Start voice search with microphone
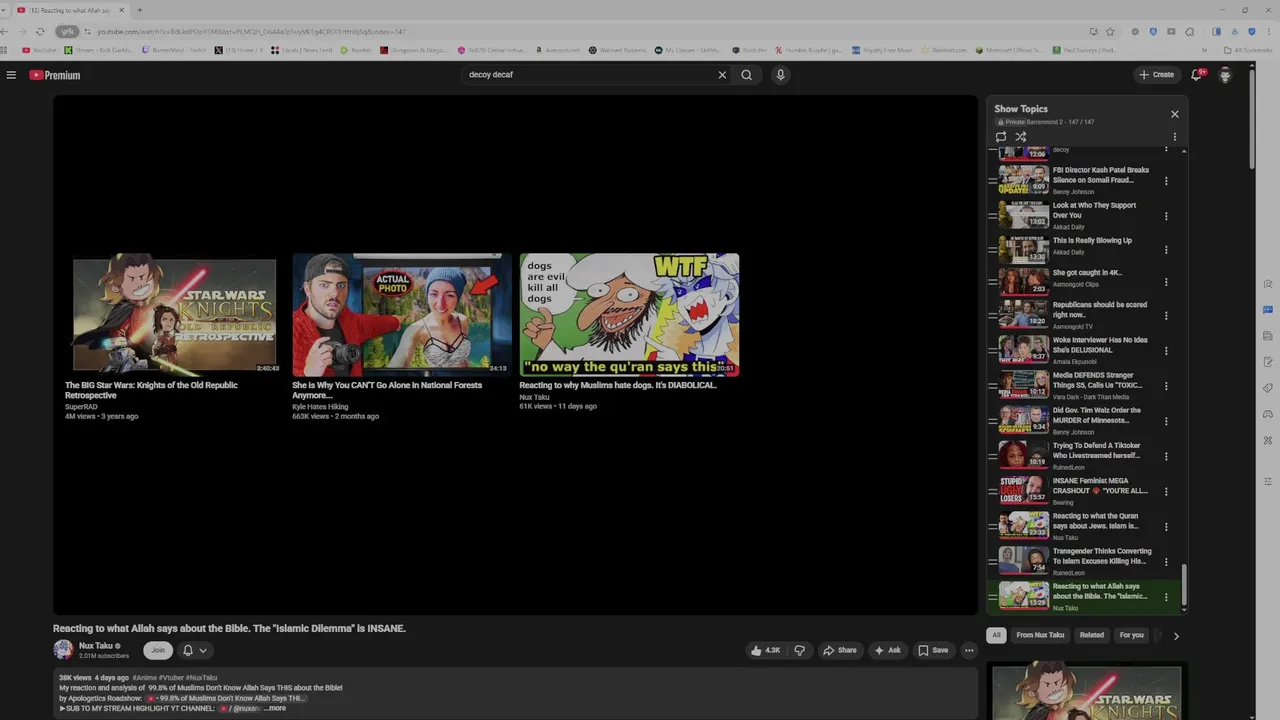This screenshot has height=720, width=1280. click(780, 75)
